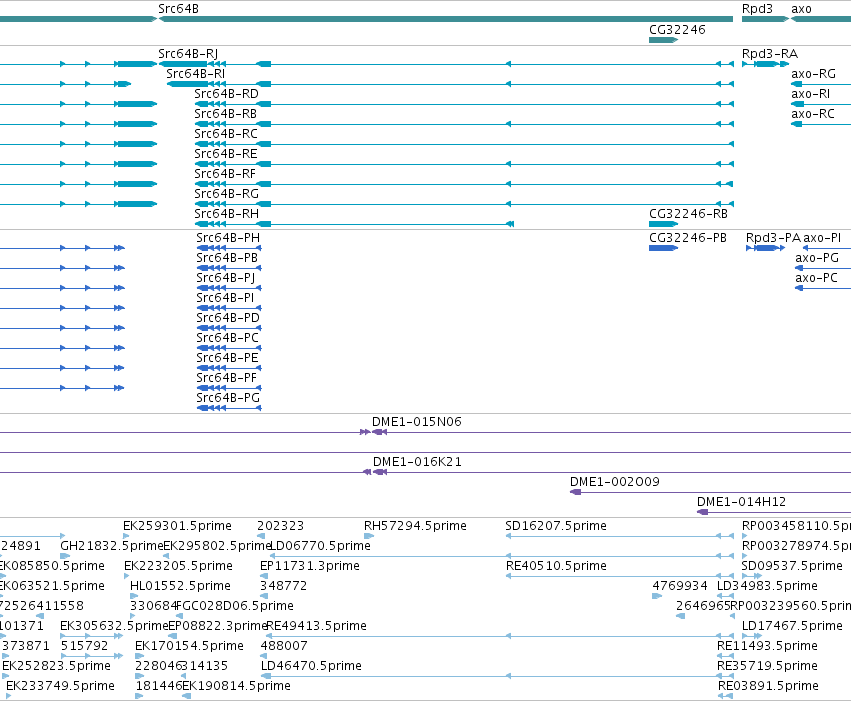Click the axo-RG transcript
Viewport: 851px width, 701px height.
coord(813,74)
